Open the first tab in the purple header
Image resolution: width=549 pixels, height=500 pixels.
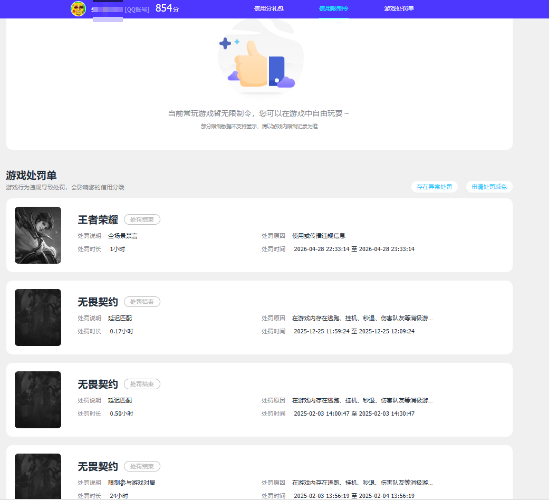269,8
